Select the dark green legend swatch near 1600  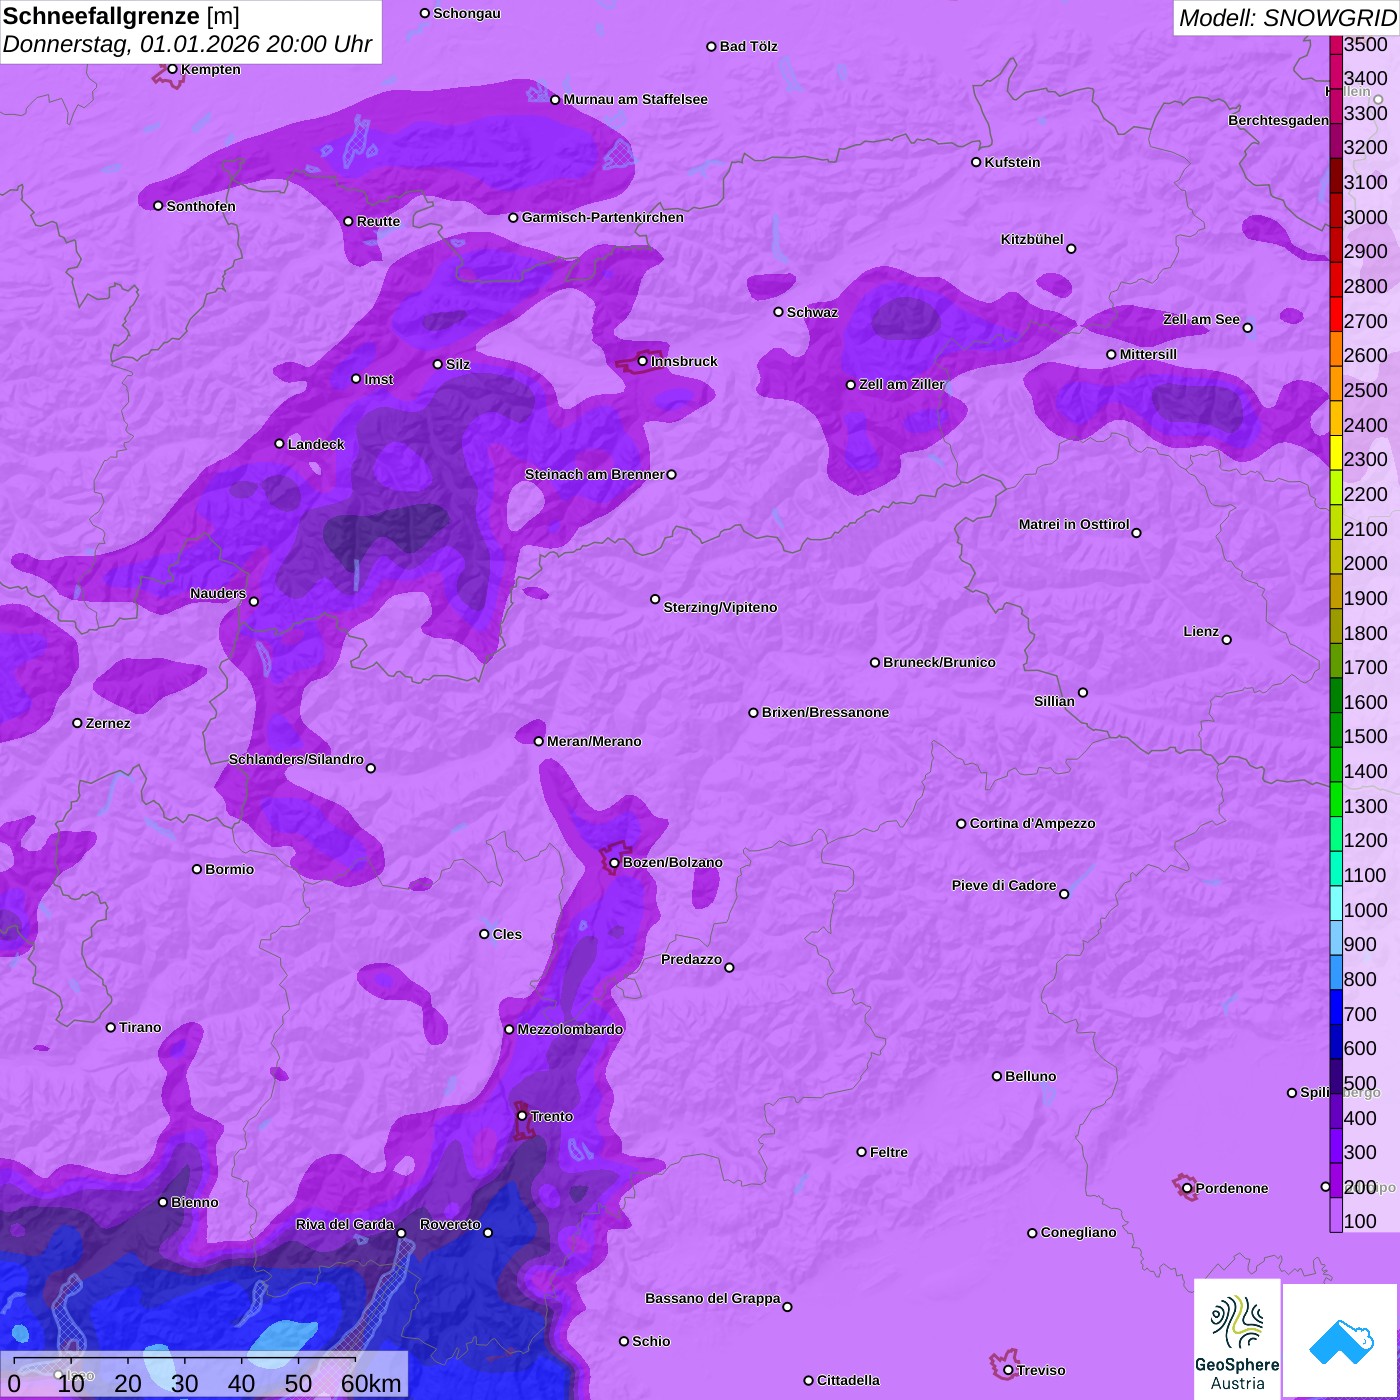tap(1336, 694)
